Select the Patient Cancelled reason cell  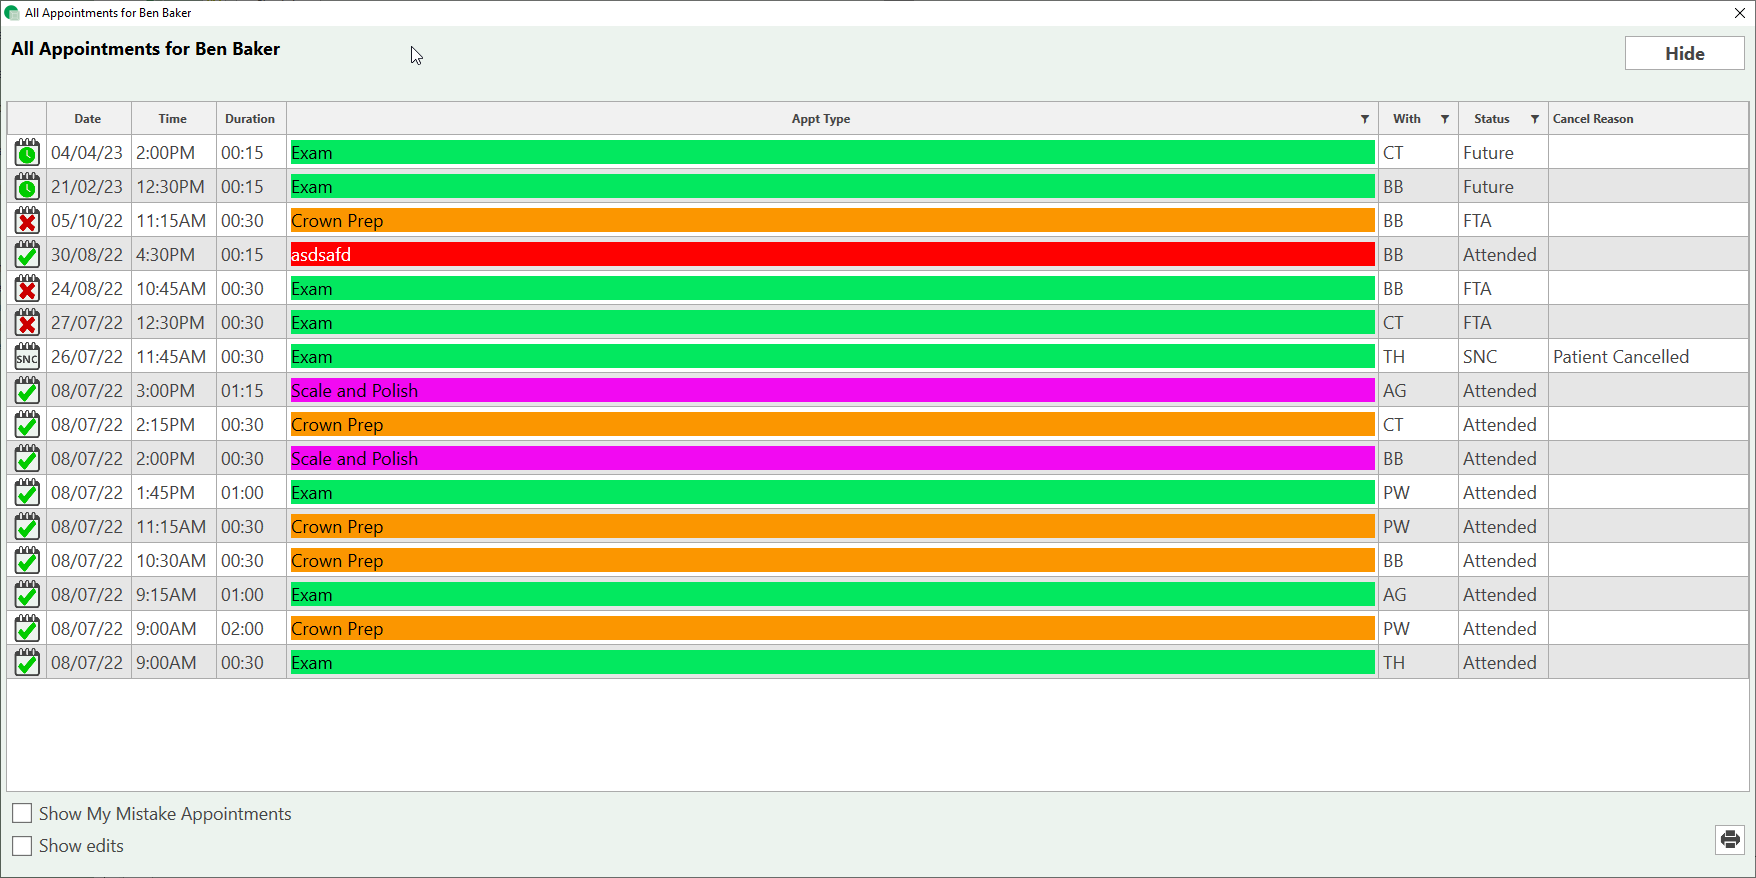[1620, 357]
